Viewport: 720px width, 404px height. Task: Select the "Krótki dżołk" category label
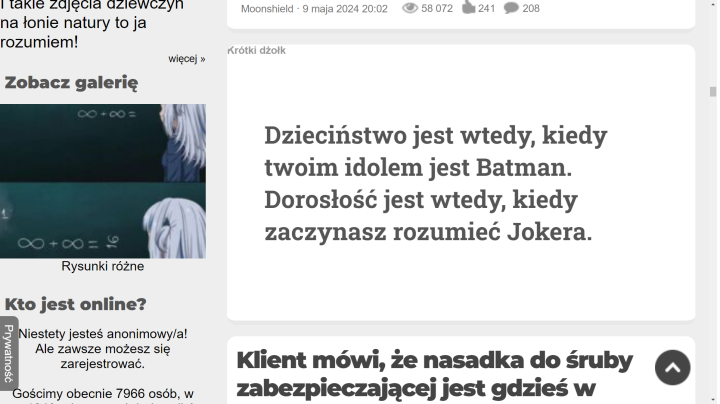257,50
